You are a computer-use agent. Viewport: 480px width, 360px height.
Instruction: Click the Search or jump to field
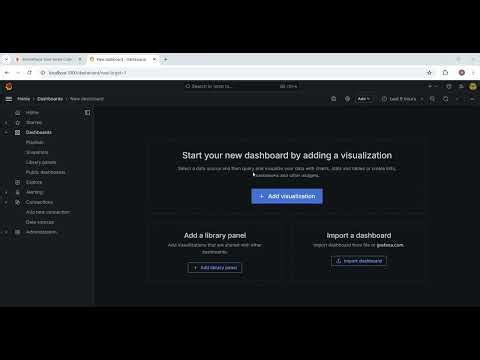(x=241, y=86)
